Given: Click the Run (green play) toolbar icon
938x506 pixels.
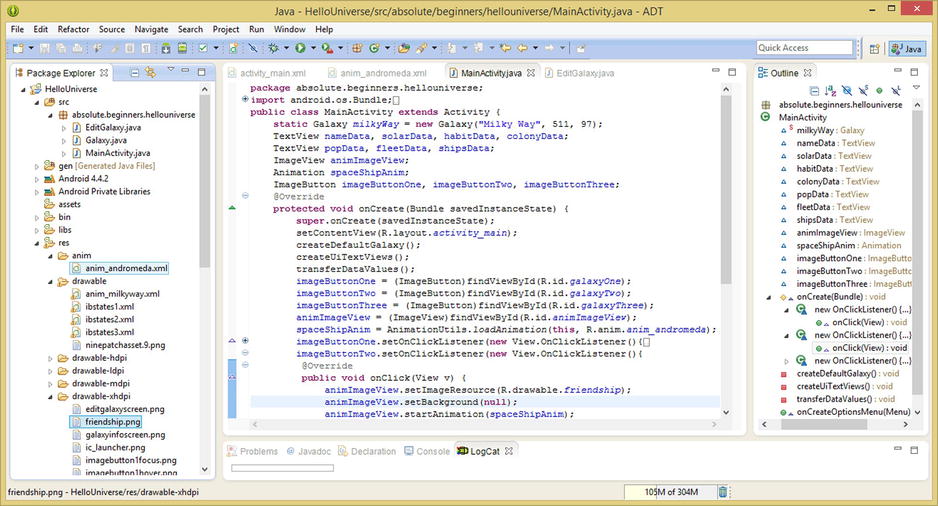Looking at the screenshot, I should coord(299,48).
